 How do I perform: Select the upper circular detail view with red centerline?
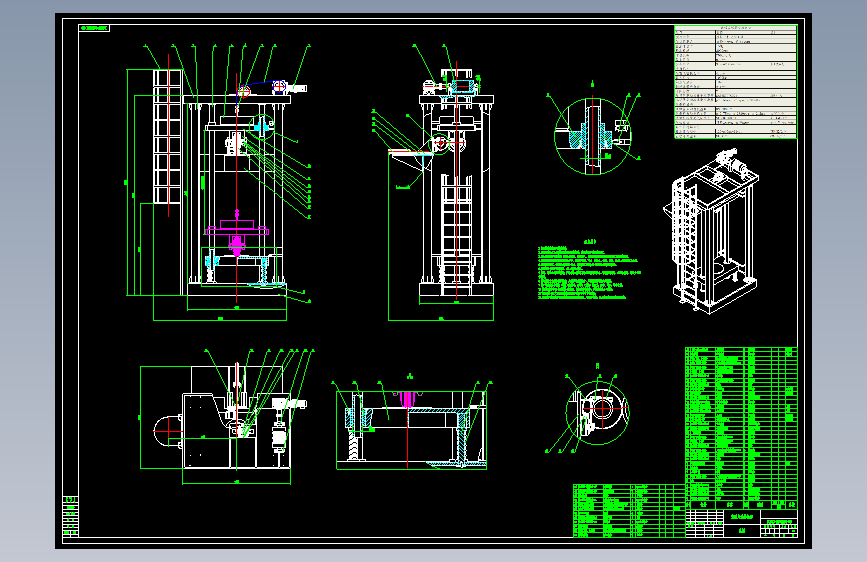593,136
